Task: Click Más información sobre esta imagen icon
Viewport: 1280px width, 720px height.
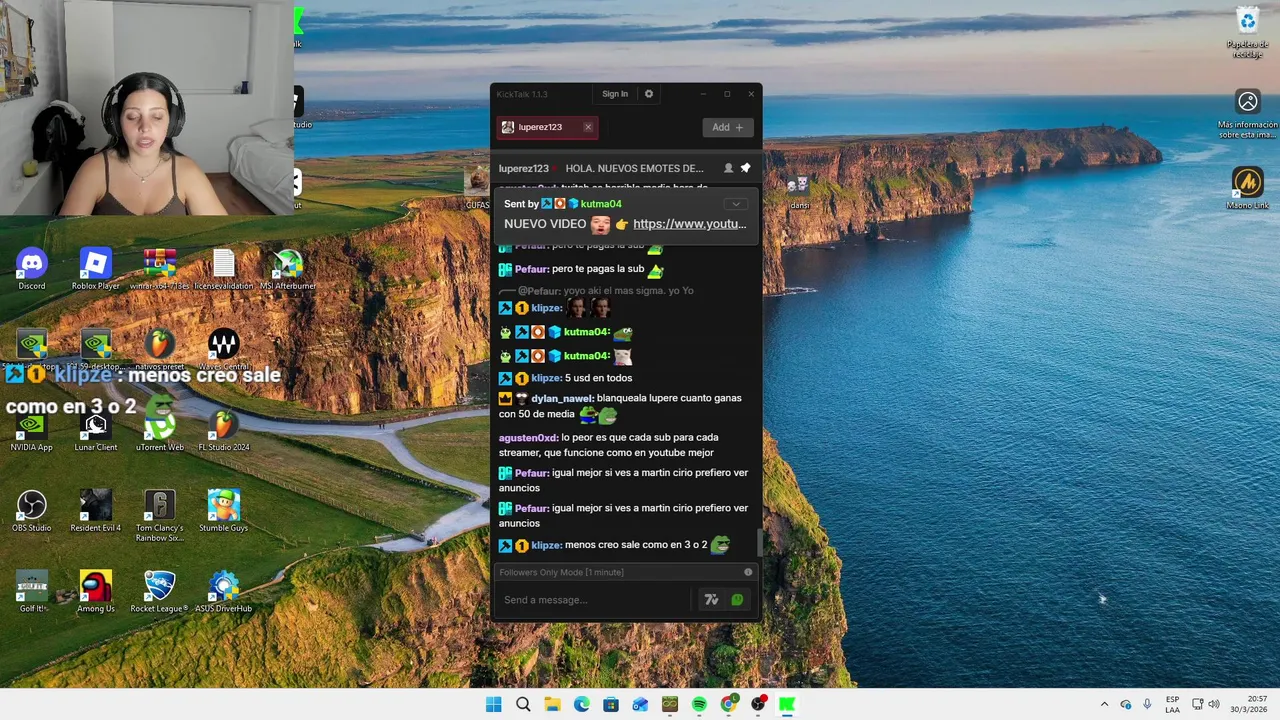Action: coord(1248,114)
